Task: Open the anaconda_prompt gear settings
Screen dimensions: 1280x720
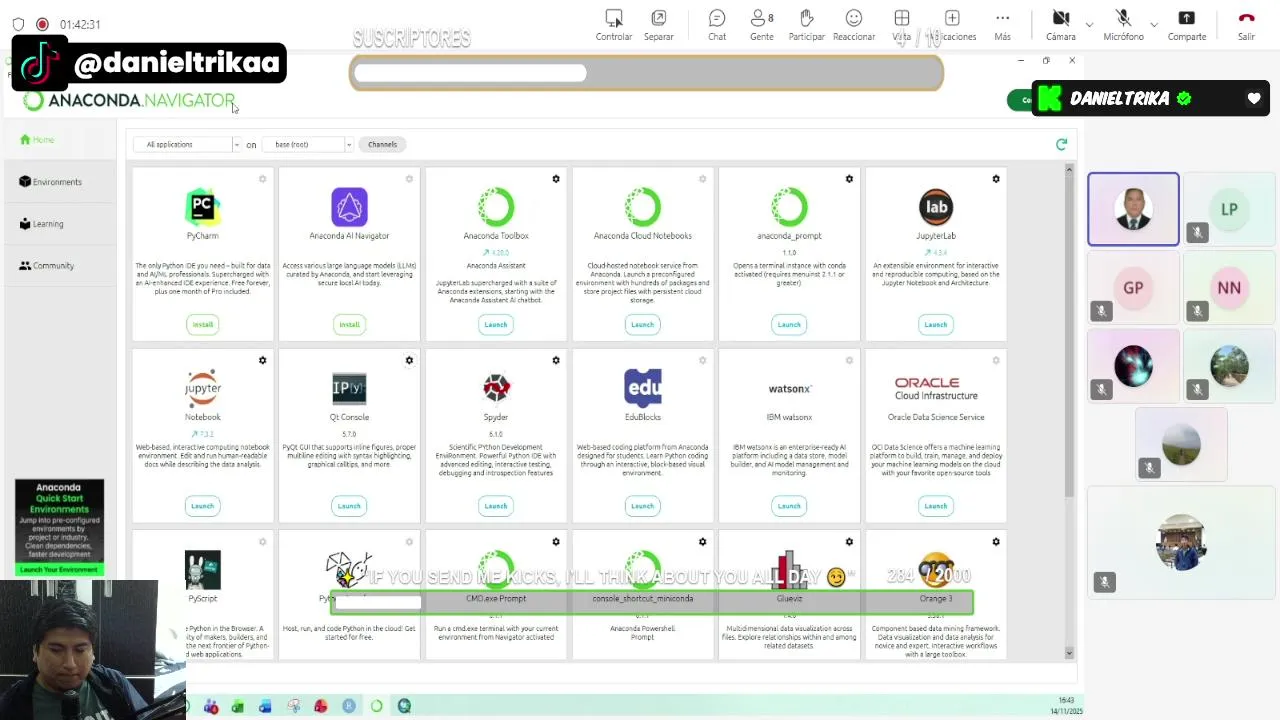Action: tap(849, 179)
